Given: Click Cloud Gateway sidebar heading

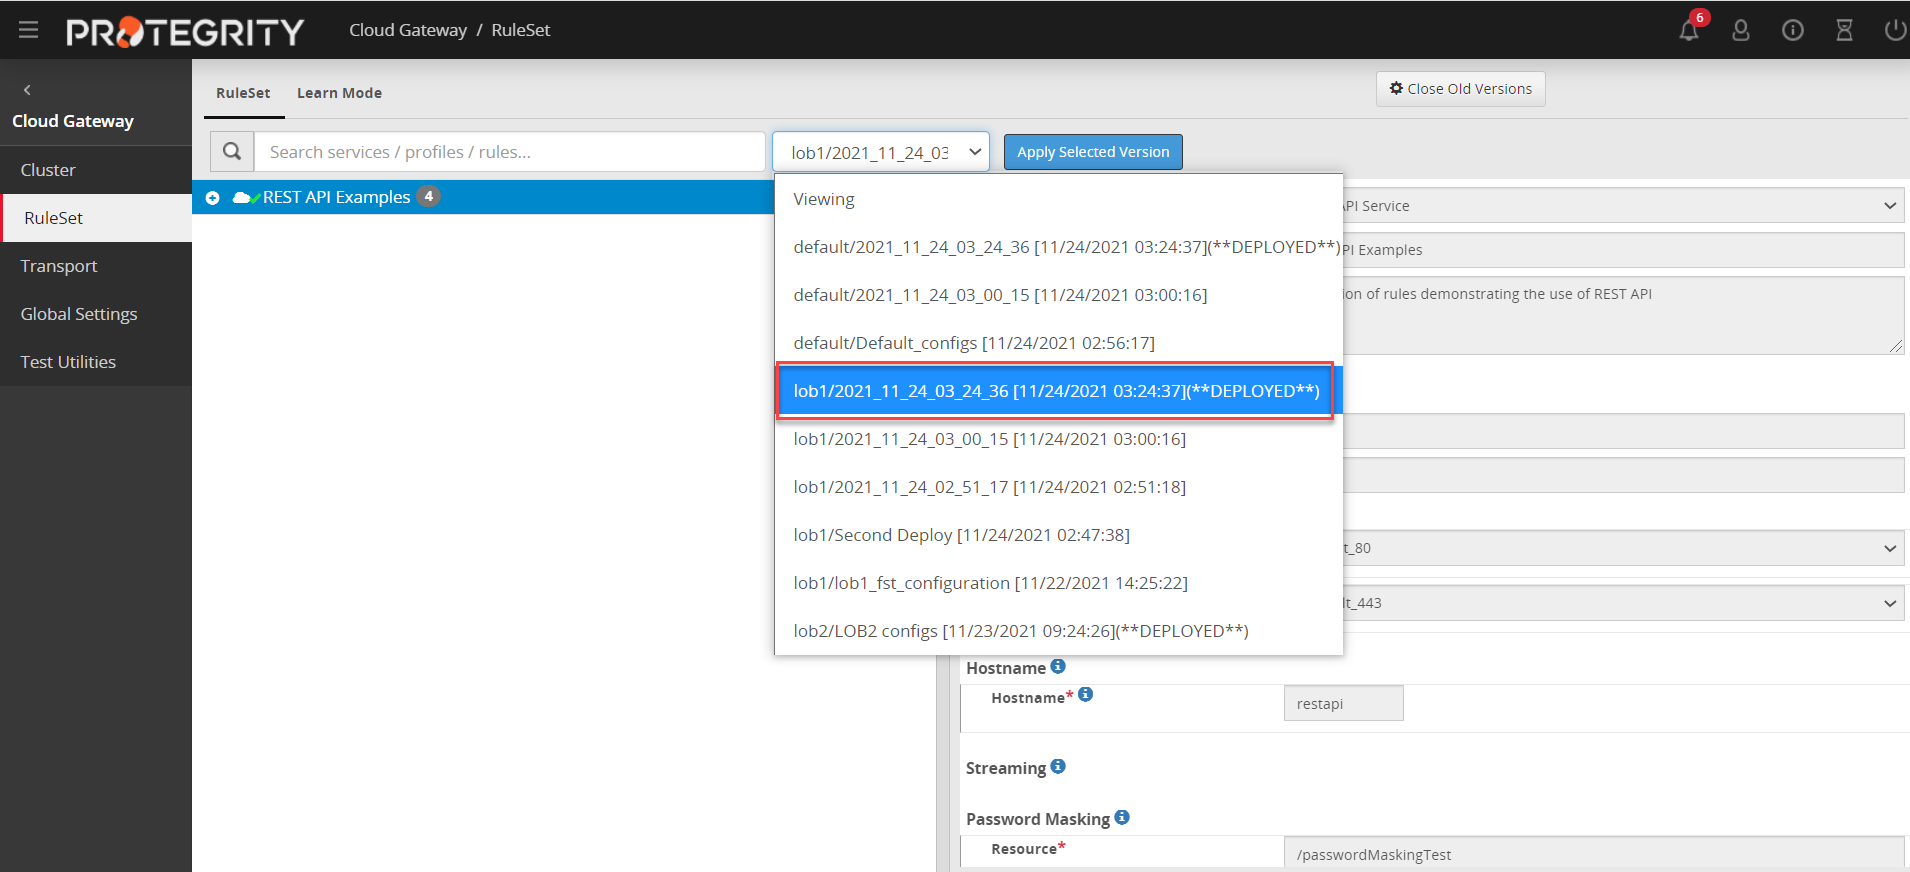Looking at the screenshot, I should click(x=73, y=121).
